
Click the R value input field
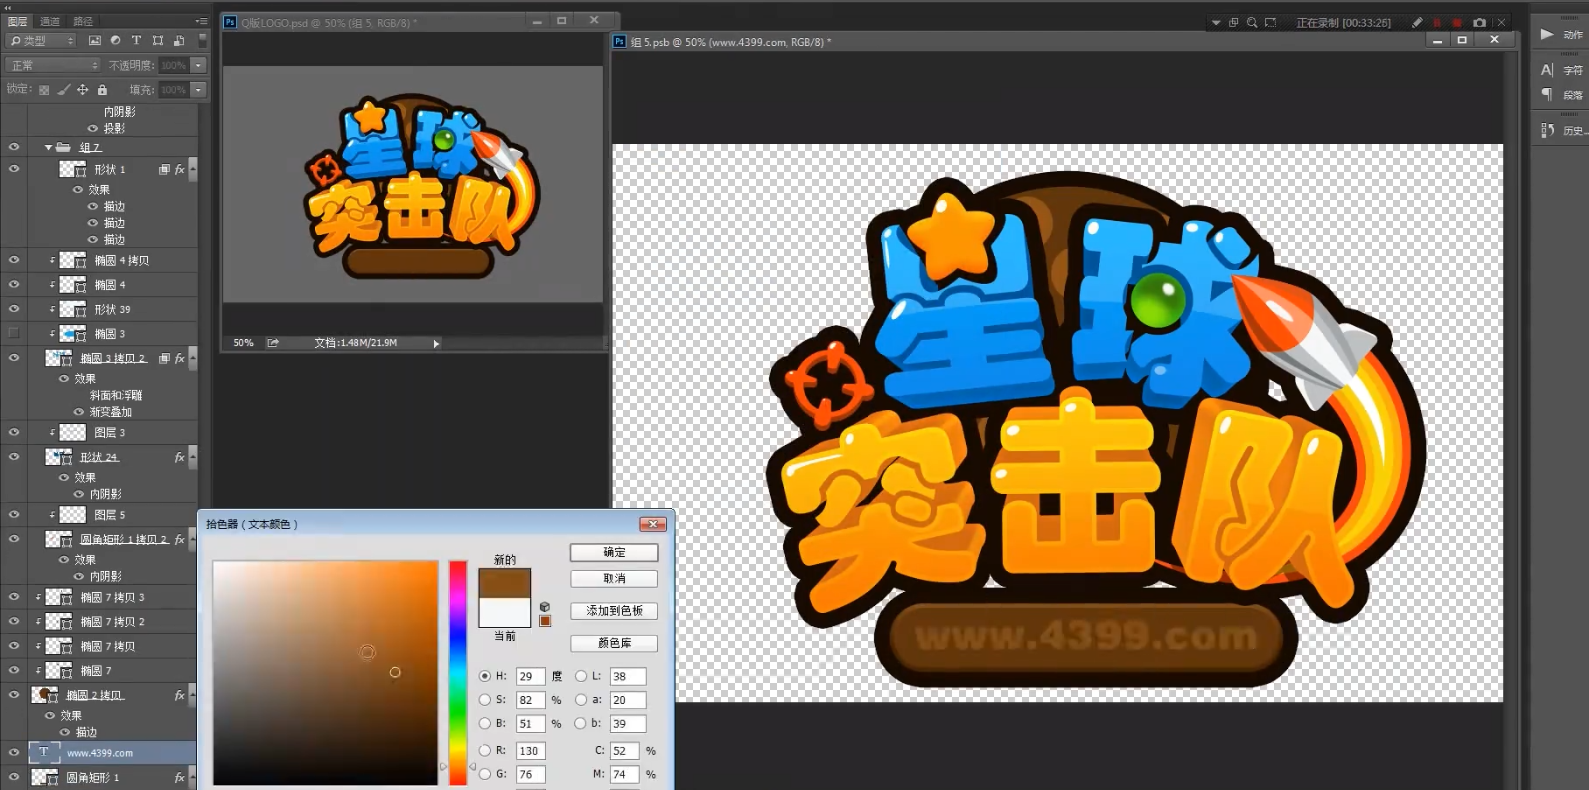[530, 750]
